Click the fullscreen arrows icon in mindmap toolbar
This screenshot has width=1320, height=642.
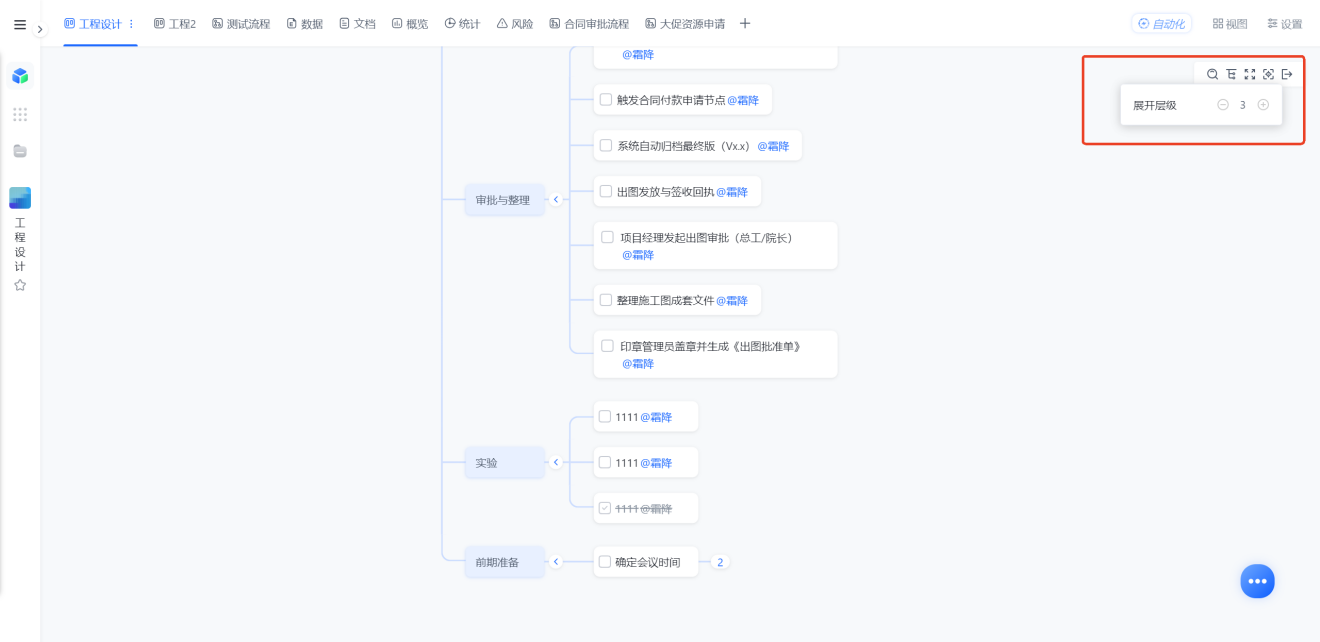coord(1250,74)
